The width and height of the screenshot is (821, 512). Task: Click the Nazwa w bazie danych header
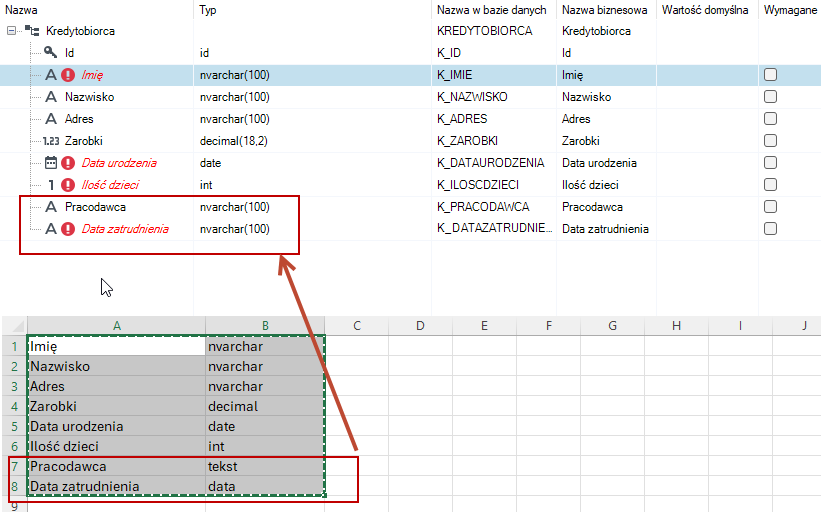click(494, 10)
